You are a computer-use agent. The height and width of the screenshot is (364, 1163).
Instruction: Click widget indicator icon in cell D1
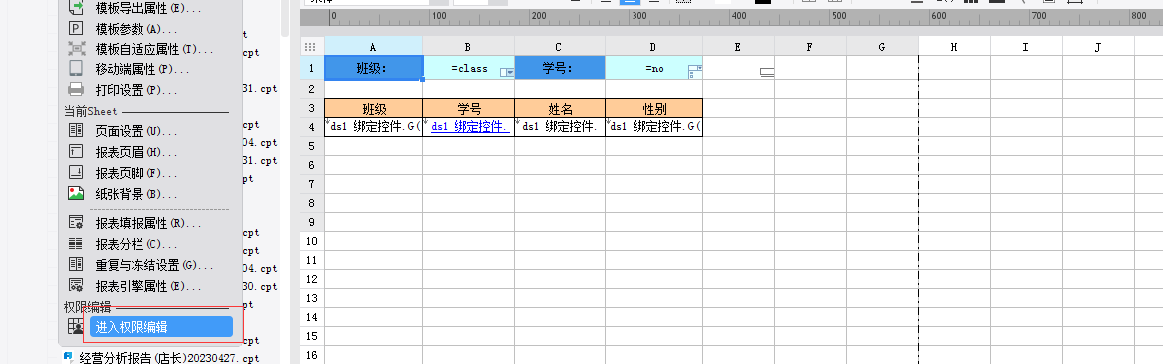(695, 71)
